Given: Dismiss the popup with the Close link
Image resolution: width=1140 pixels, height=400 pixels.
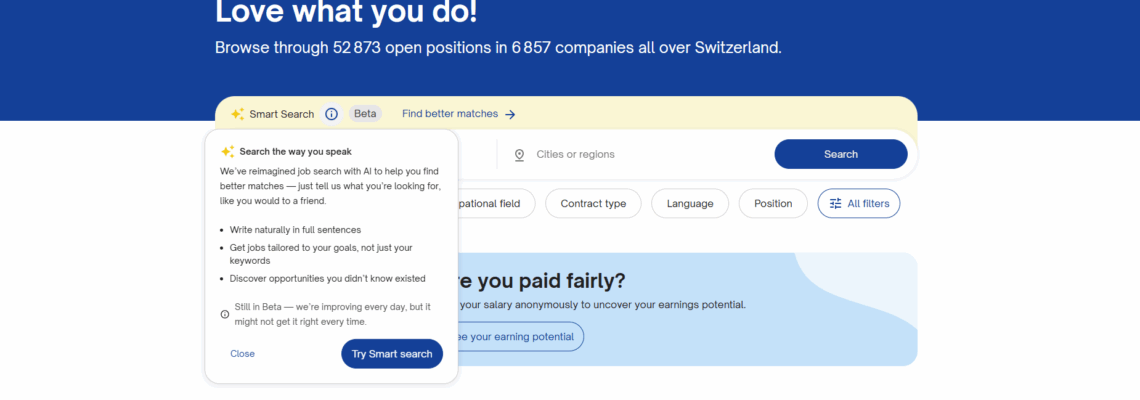Looking at the screenshot, I should 242,354.
